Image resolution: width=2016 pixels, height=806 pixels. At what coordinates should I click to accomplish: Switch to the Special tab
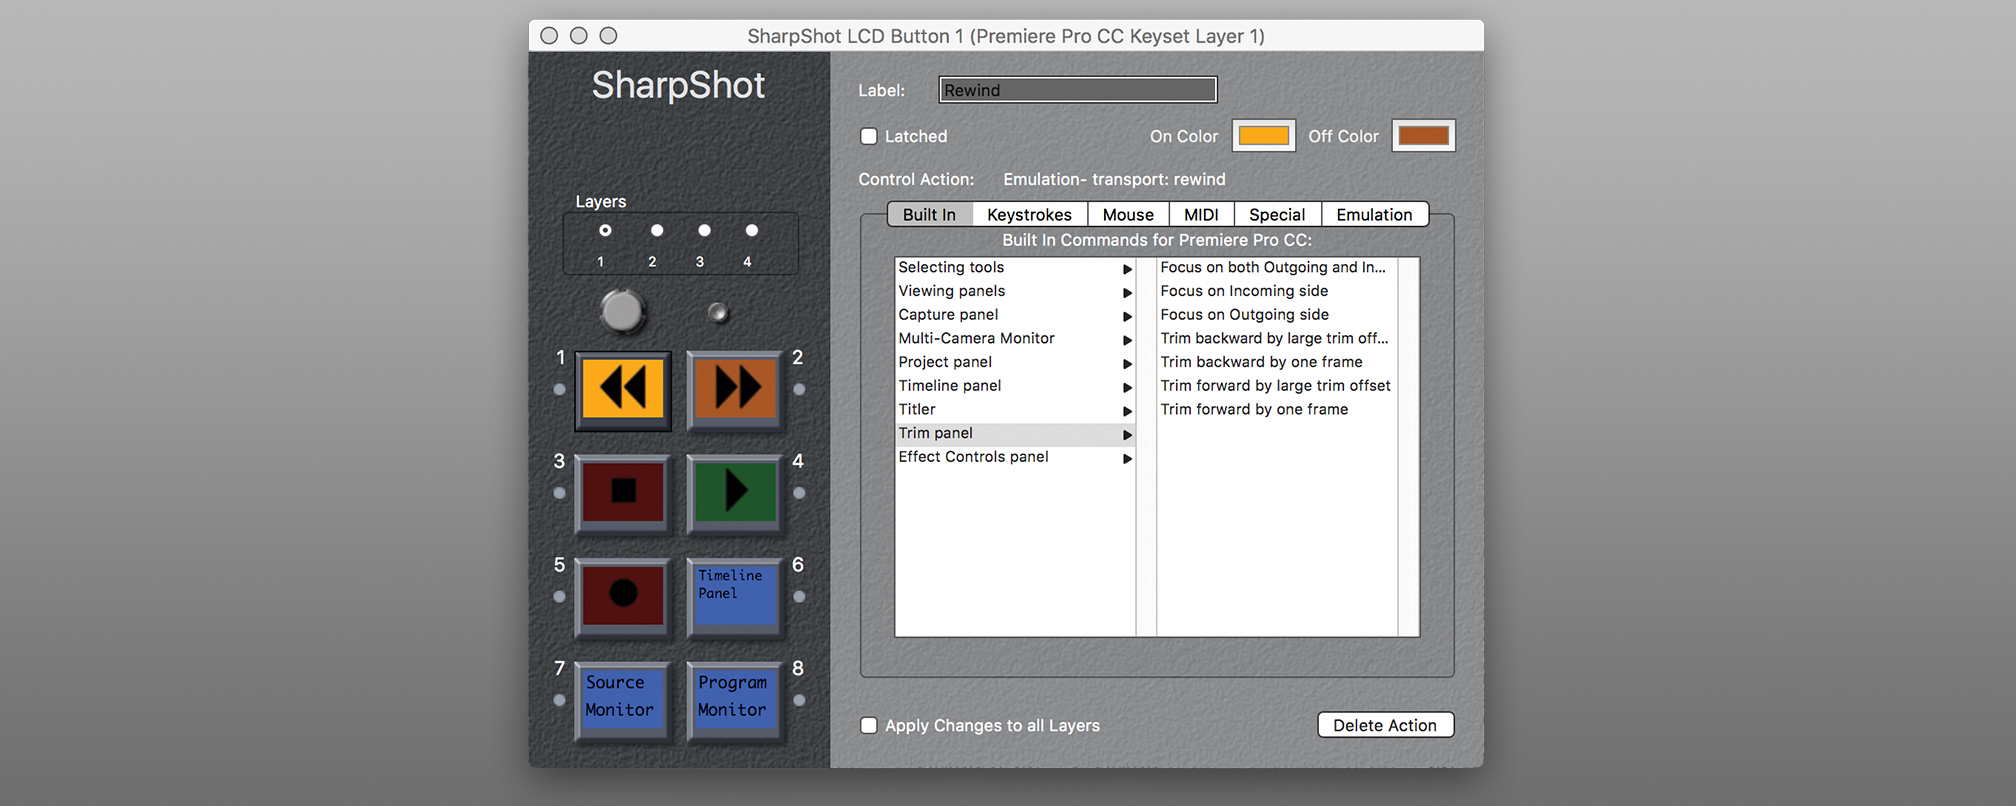1277,215
